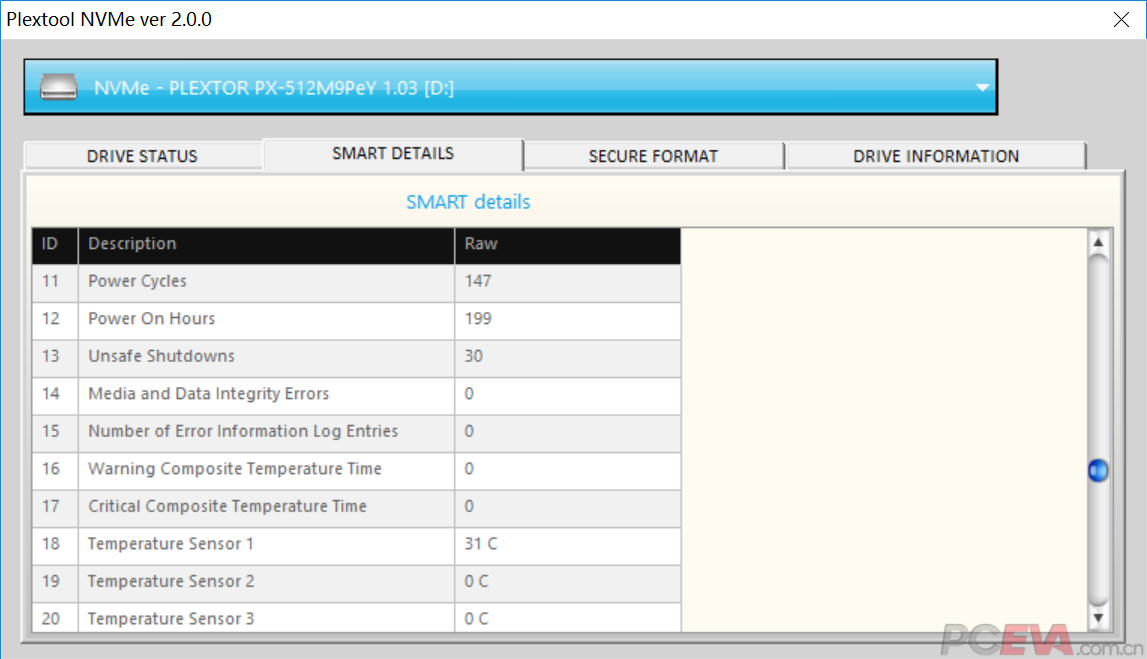Select the Power Cycles row

pos(356,282)
